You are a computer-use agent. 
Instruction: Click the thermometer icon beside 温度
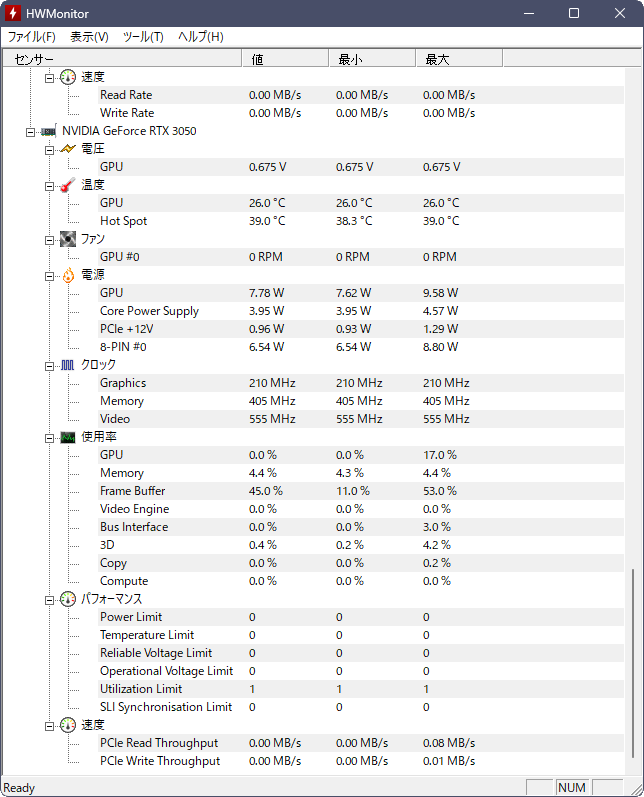[68, 185]
